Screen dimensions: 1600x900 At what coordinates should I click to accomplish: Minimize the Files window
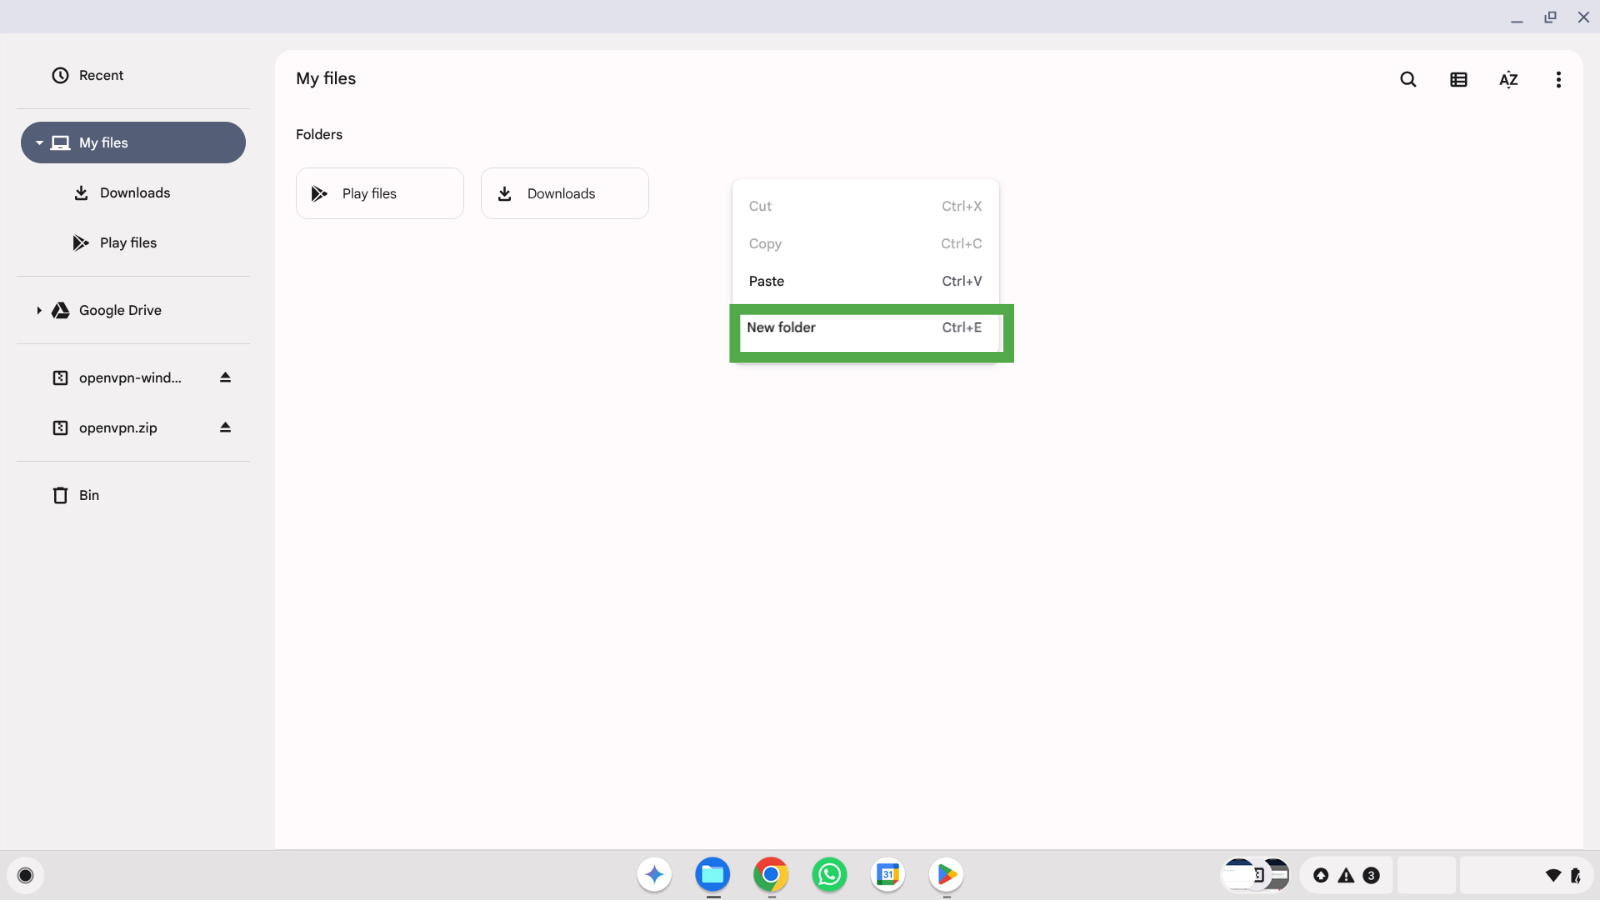coord(1517,18)
